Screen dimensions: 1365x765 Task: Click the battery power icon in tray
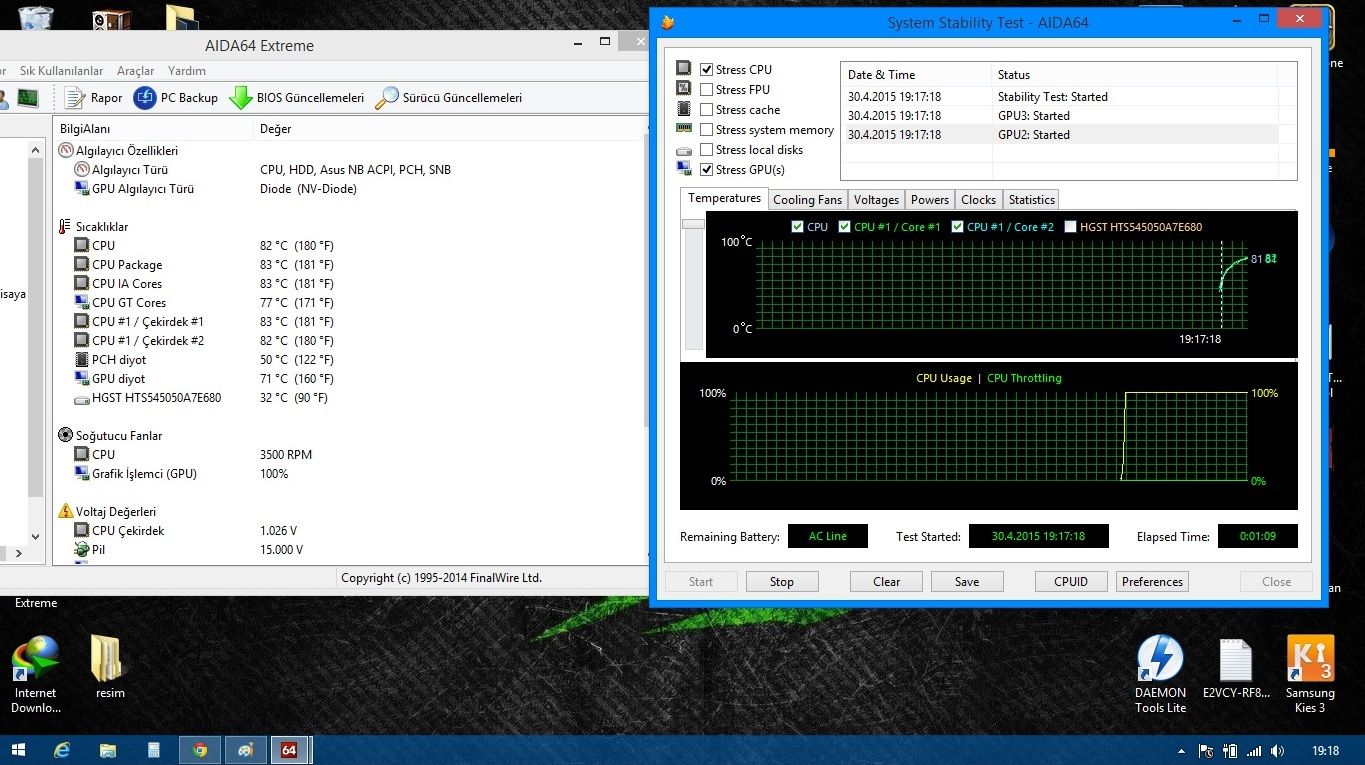pyautogui.click(x=1230, y=751)
